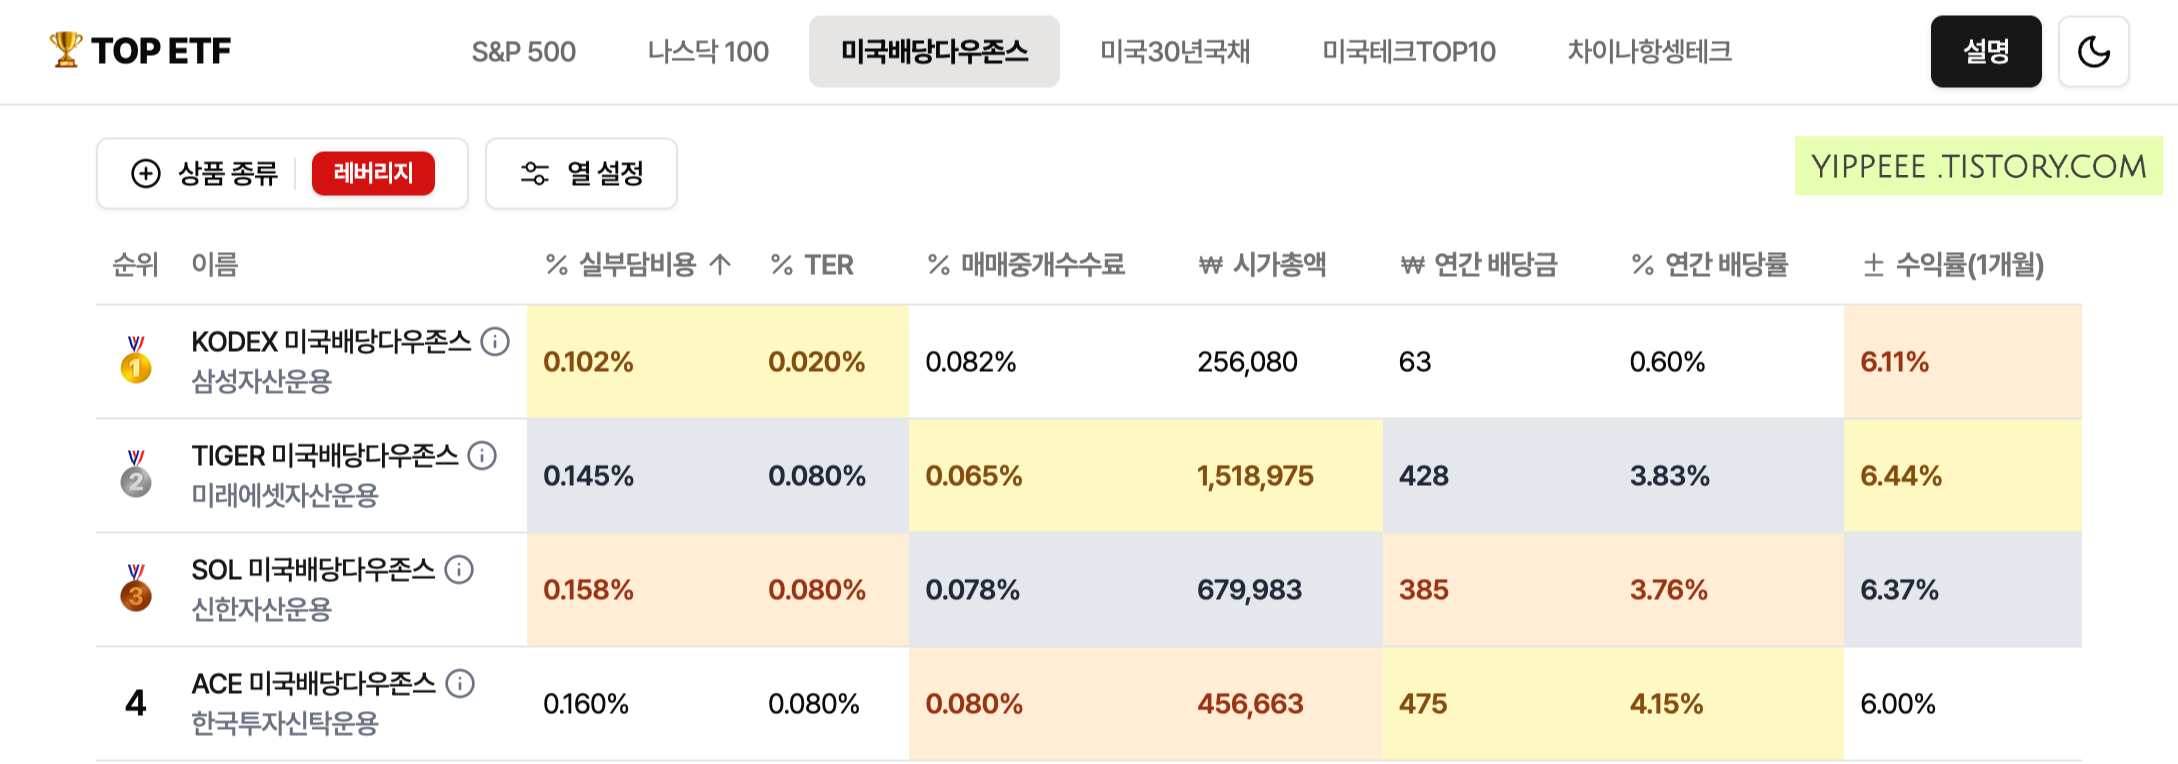
Task: Open the 설명 button
Action: click(x=1986, y=51)
